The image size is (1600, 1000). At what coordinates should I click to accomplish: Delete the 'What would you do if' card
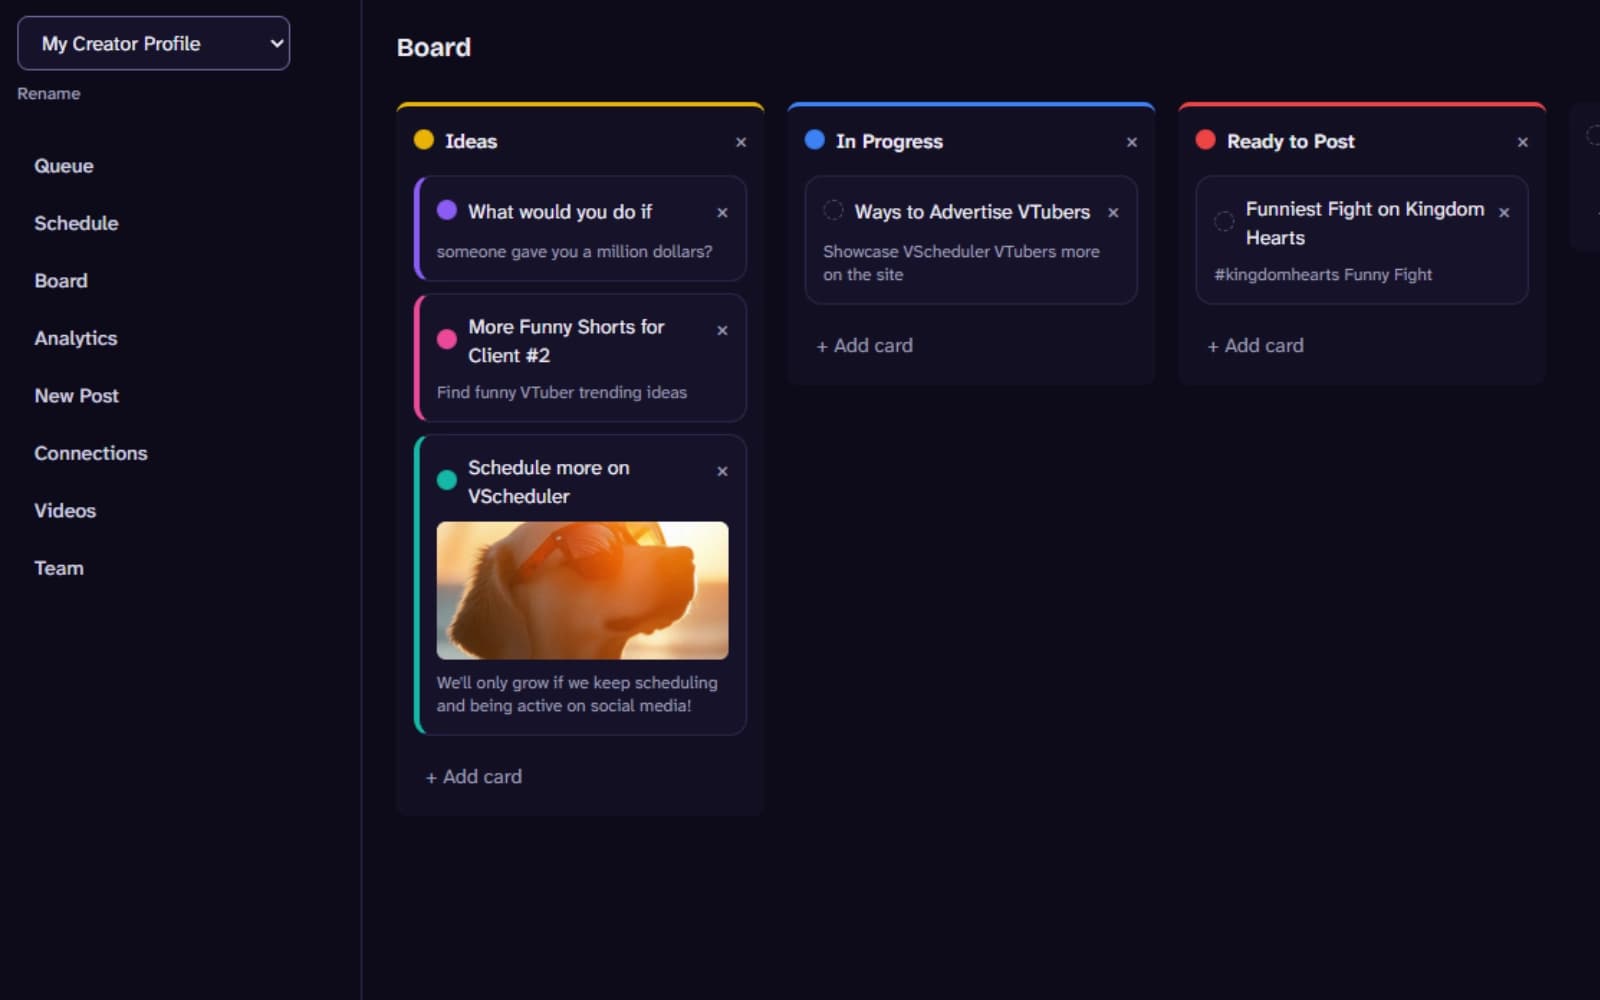(722, 212)
